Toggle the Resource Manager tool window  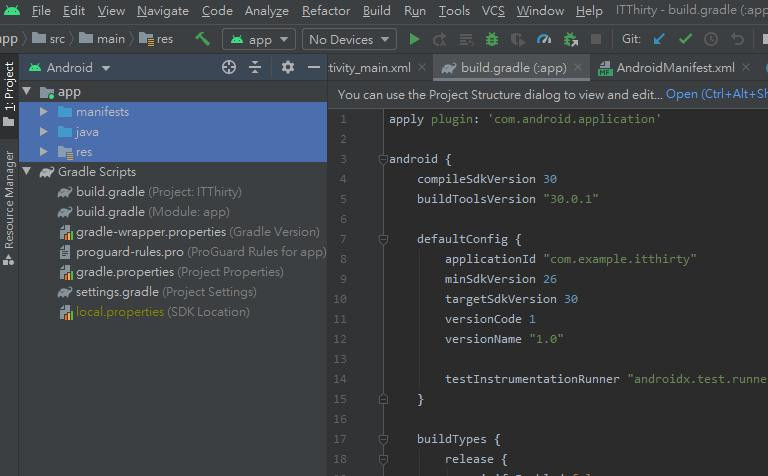(x=9, y=208)
